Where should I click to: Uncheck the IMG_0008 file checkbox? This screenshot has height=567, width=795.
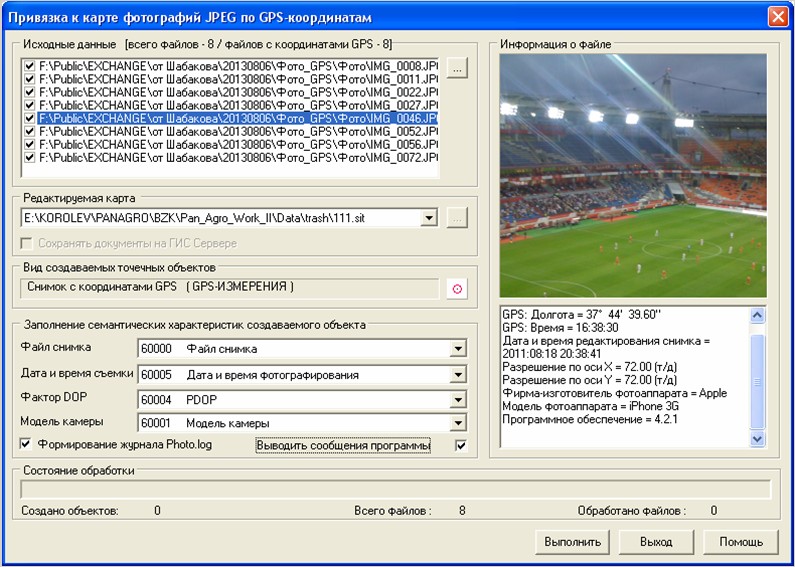(30, 66)
